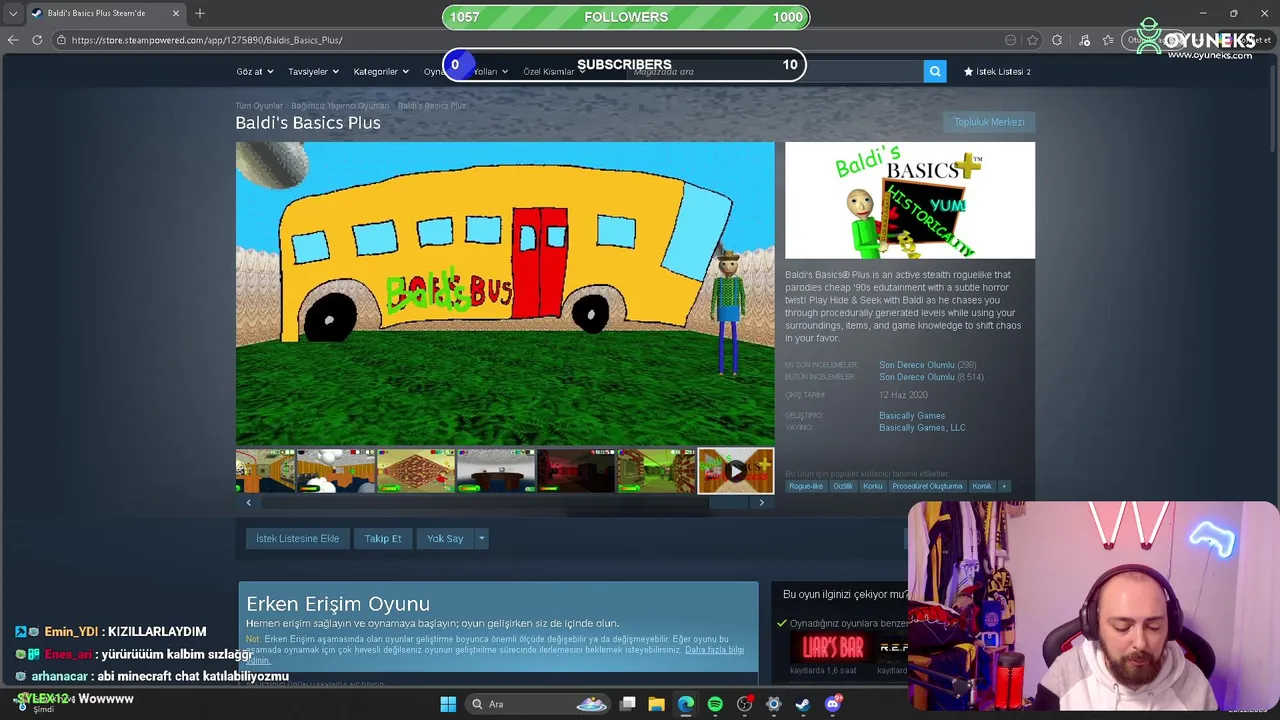Viewport: 1280px width, 720px height.
Task: Select the Gizlilik tag
Action: (843, 486)
